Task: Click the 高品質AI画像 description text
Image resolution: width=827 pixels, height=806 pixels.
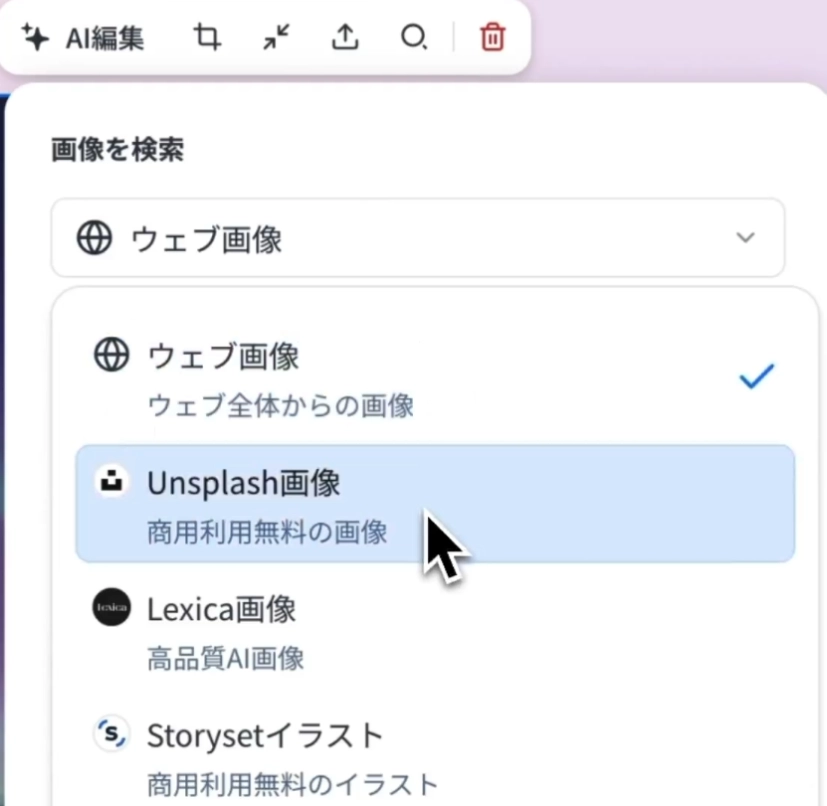Action: pyautogui.click(x=225, y=658)
